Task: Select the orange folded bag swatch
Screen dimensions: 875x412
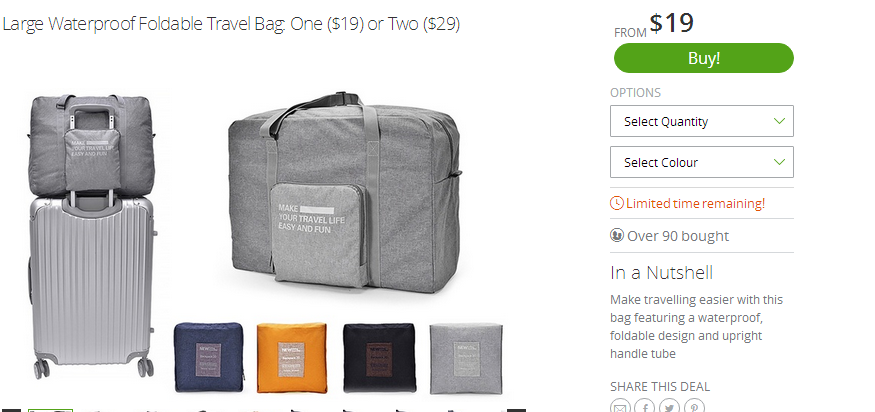Action: click(x=291, y=357)
